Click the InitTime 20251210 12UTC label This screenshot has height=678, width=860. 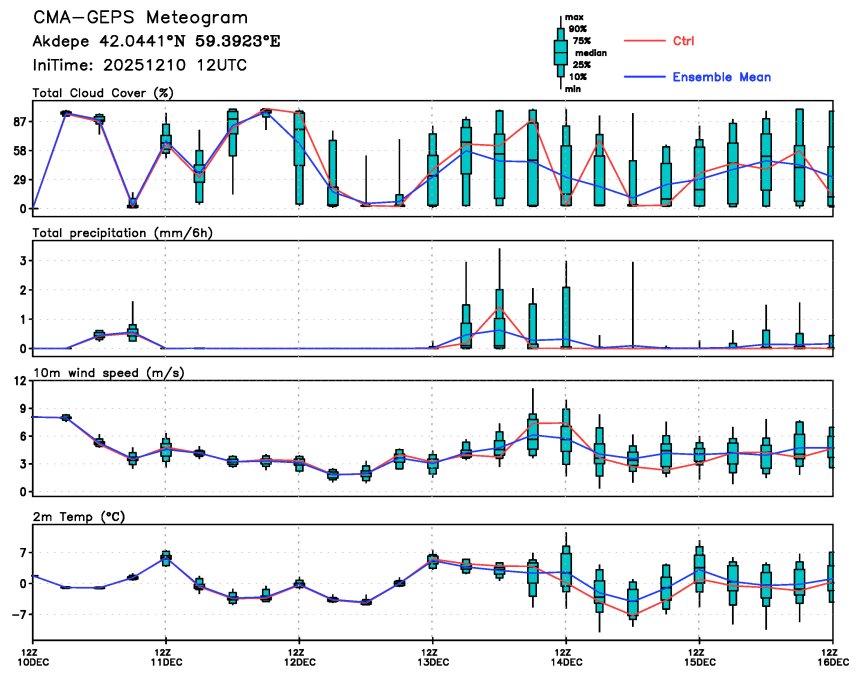tap(140, 65)
